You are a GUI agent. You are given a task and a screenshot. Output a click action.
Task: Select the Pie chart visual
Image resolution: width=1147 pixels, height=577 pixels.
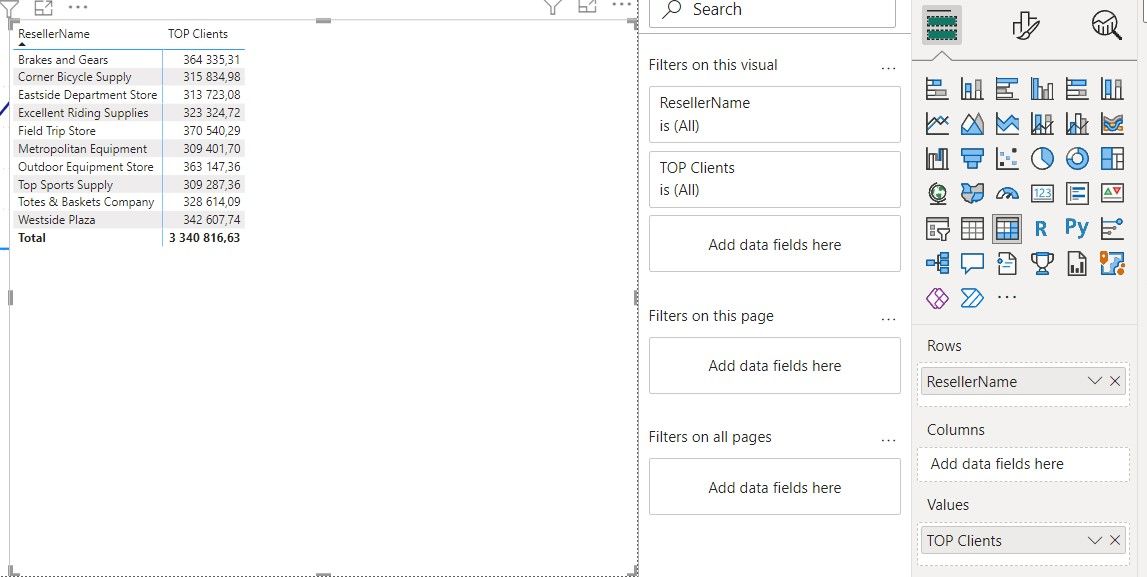point(1042,159)
